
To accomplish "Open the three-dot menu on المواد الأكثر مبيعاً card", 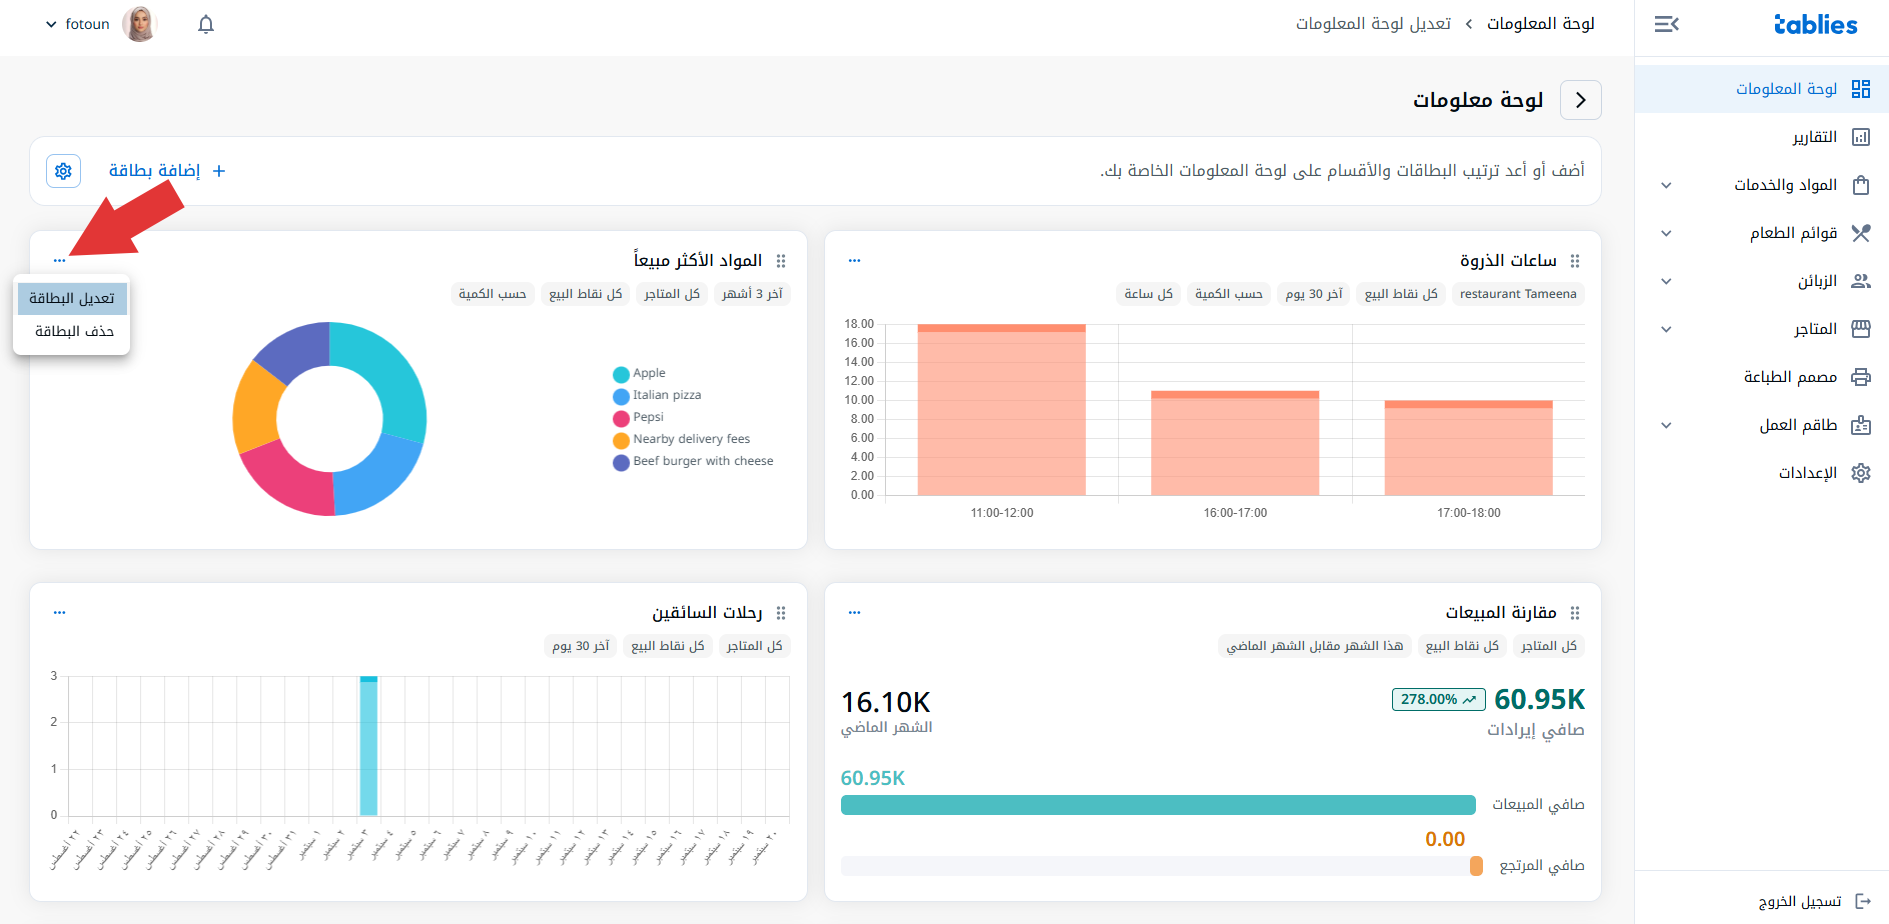I will tap(60, 260).
